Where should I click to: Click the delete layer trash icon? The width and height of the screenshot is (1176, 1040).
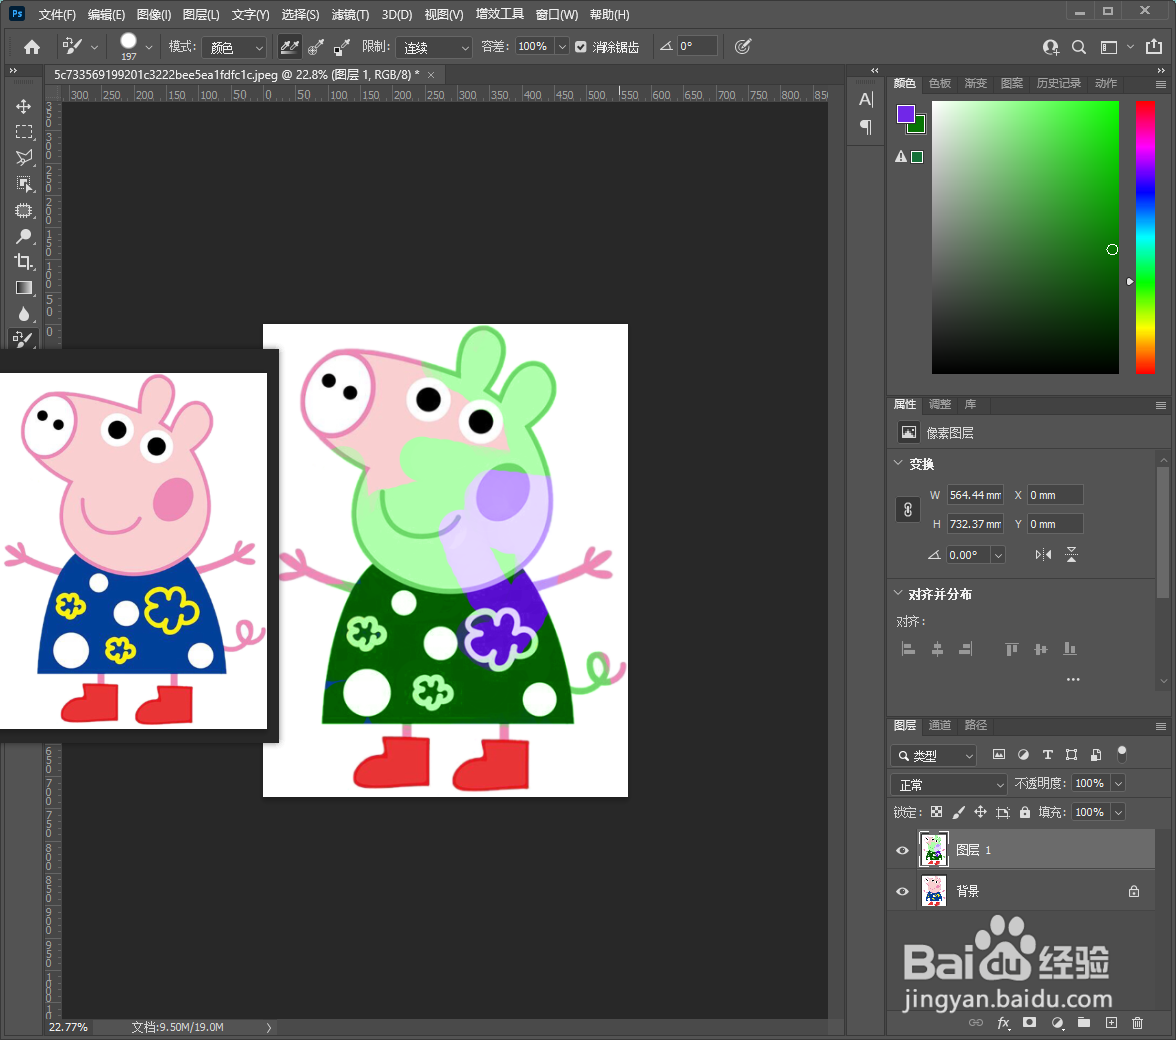coord(1138,1023)
